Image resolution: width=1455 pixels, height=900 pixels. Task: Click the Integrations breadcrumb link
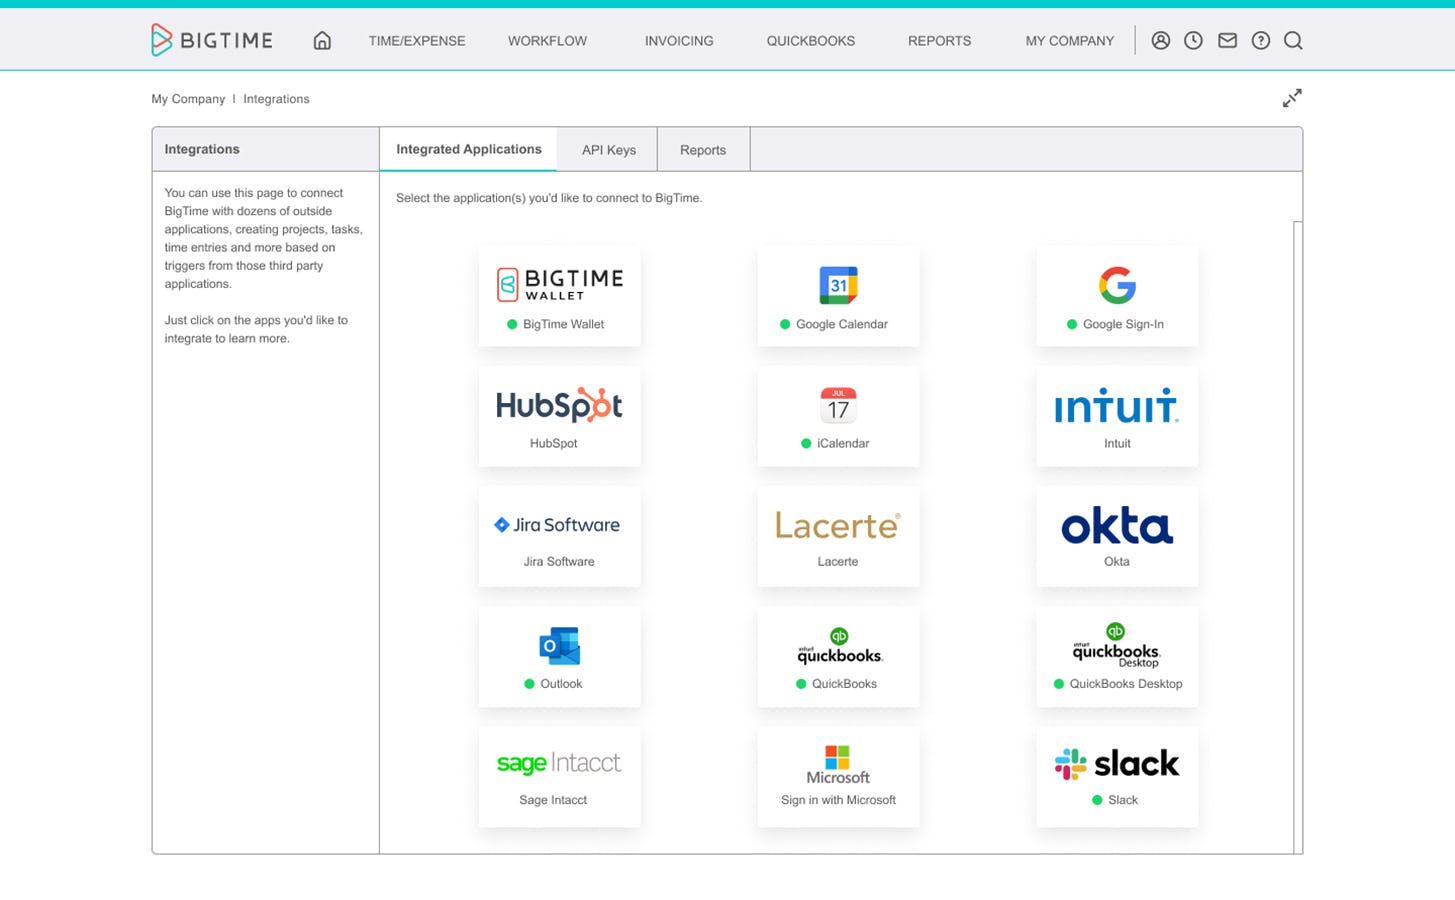(276, 99)
